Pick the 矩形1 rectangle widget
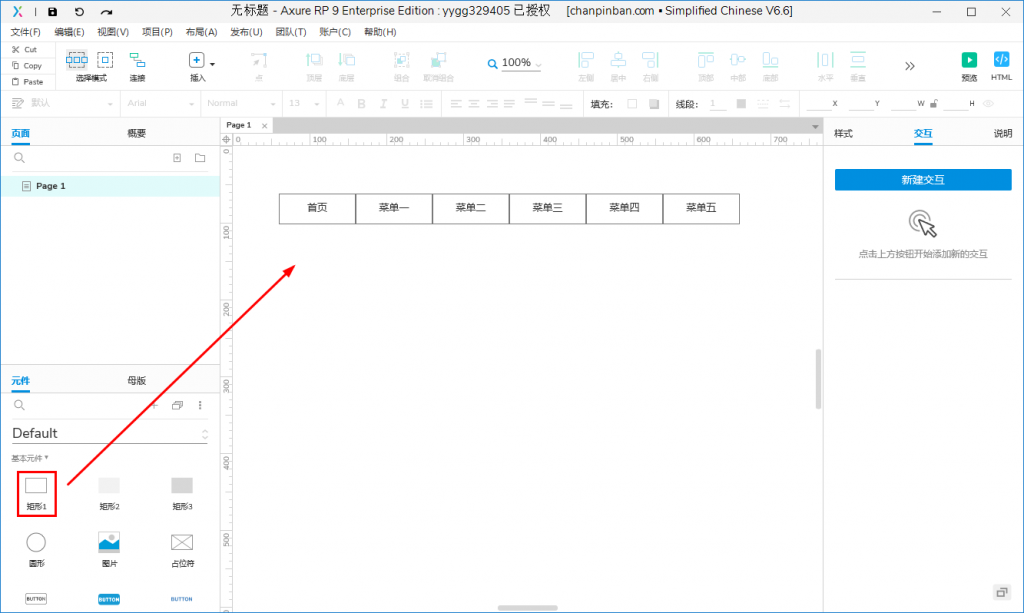1024x613 pixels. pos(36,486)
